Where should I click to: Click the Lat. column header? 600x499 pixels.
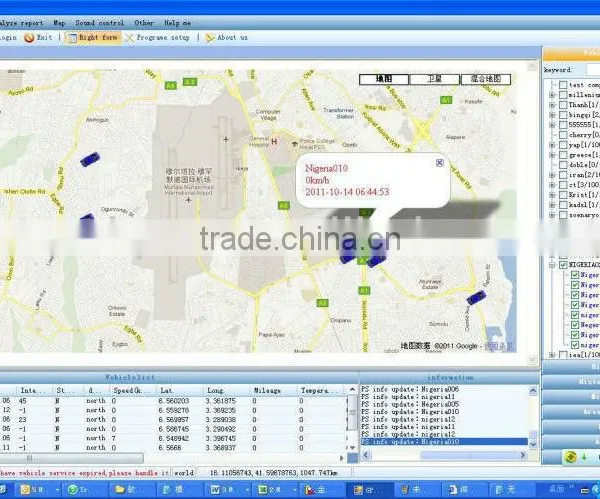[x=179, y=391]
